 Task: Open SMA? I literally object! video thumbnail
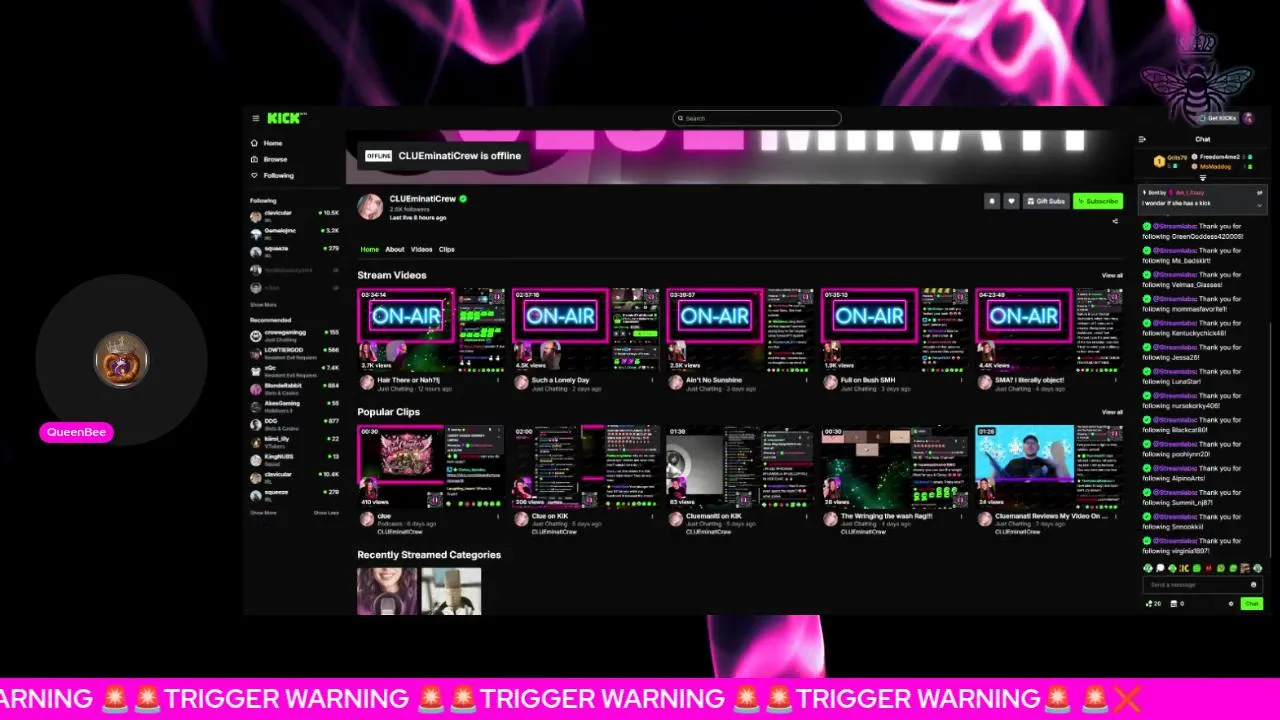coord(1049,330)
